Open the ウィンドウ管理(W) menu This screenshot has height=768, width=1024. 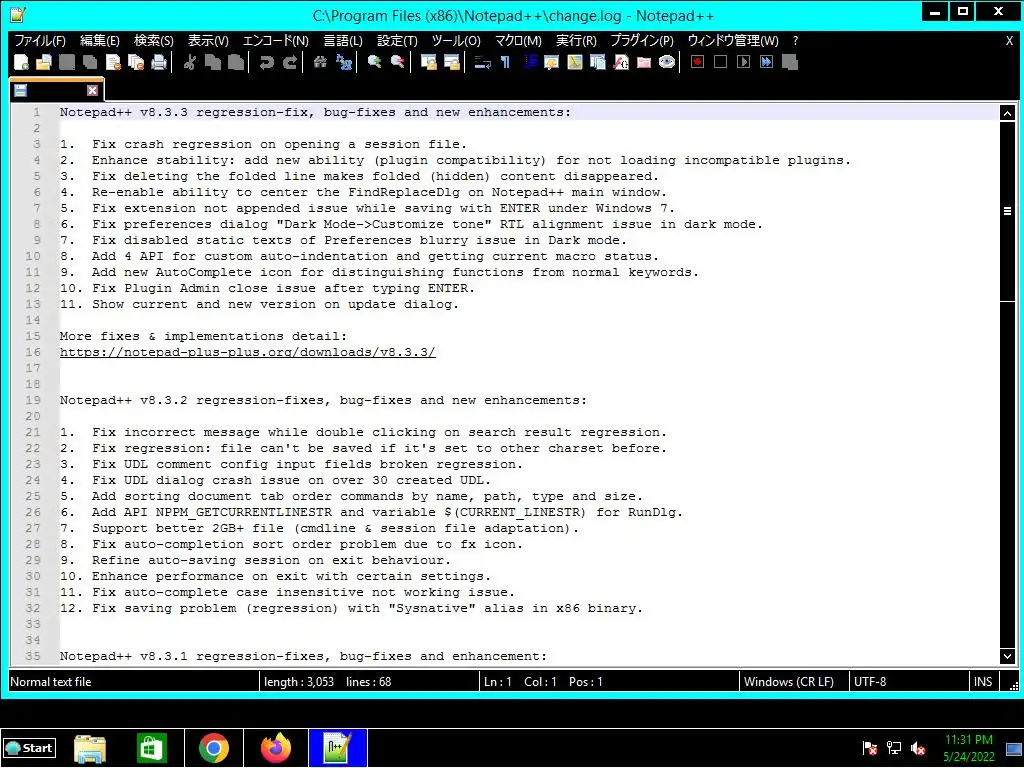tap(733, 40)
